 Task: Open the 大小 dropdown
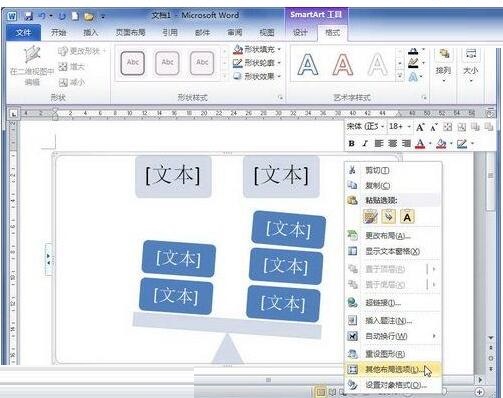(x=471, y=66)
